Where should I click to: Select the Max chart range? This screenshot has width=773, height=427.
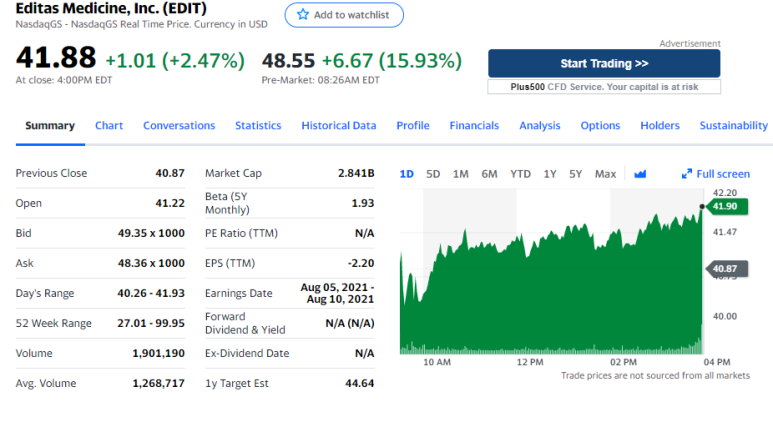click(605, 174)
